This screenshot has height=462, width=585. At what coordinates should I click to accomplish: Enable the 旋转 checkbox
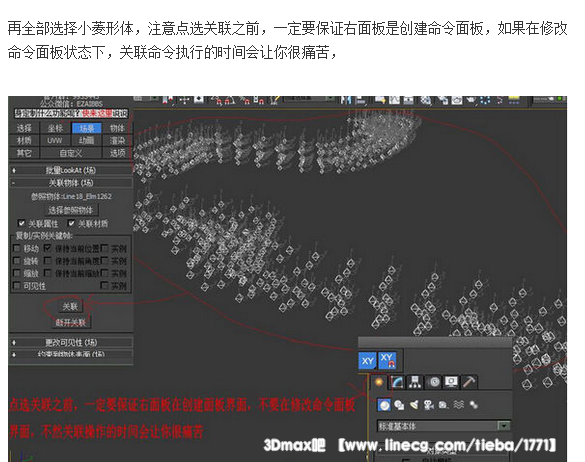(17, 260)
